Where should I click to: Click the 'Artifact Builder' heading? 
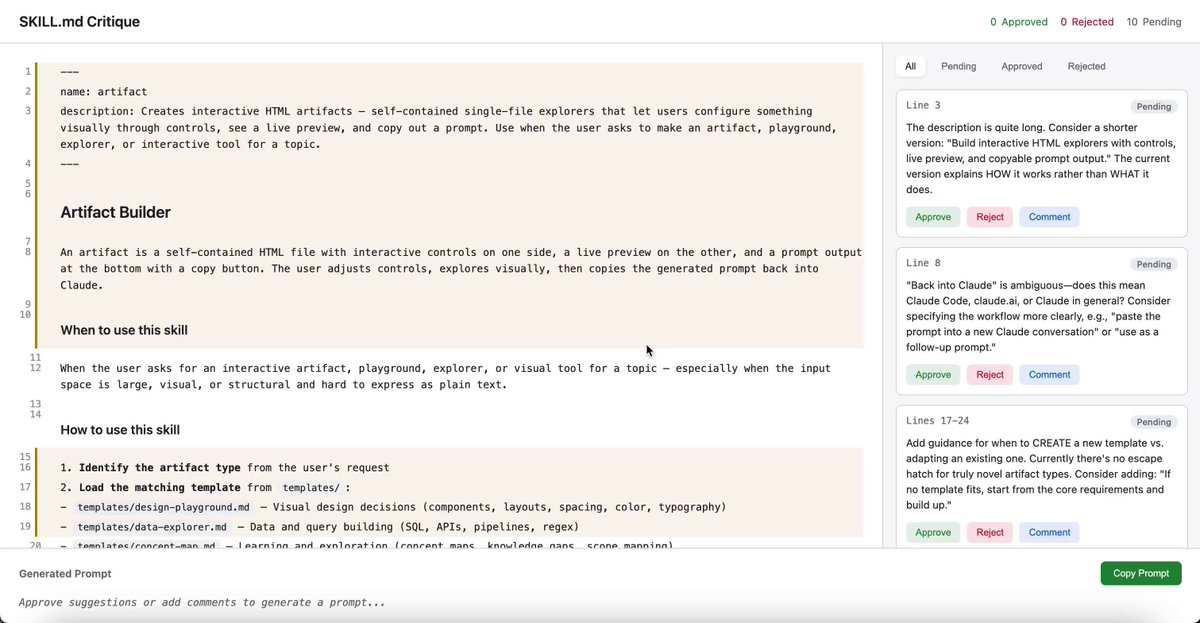point(115,212)
